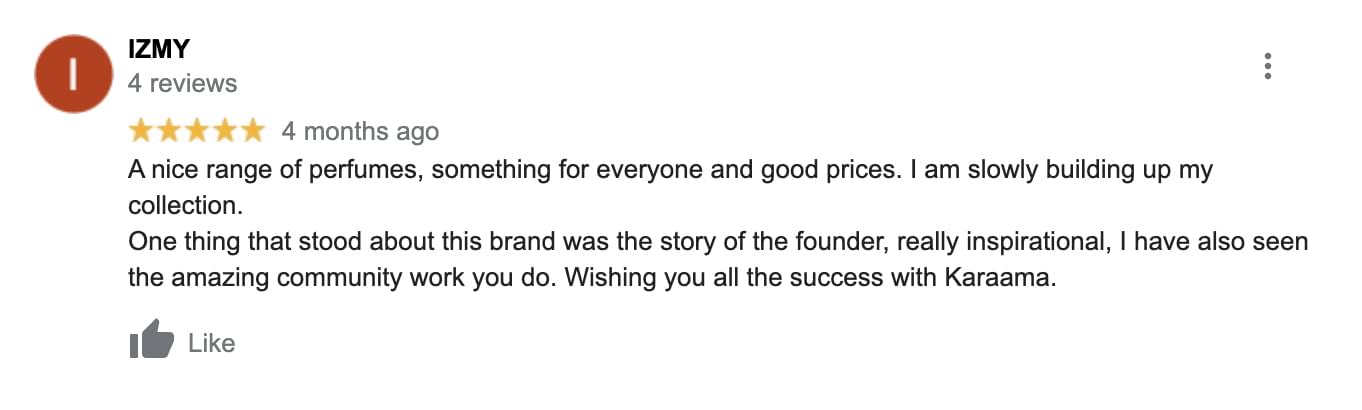Click the line starting 'One thing that stood'
Image resolution: width=1362 pixels, height=410 pixels.
[718, 242]
